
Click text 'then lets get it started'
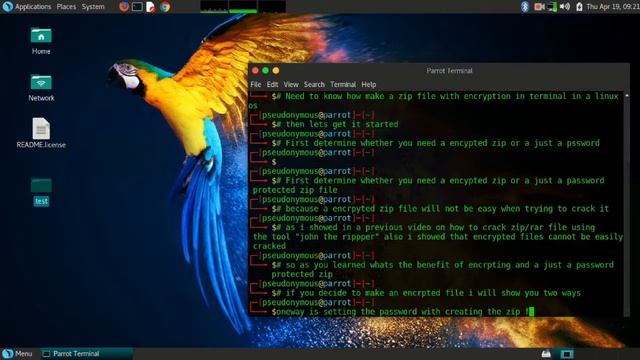click(x=342, y=124)
